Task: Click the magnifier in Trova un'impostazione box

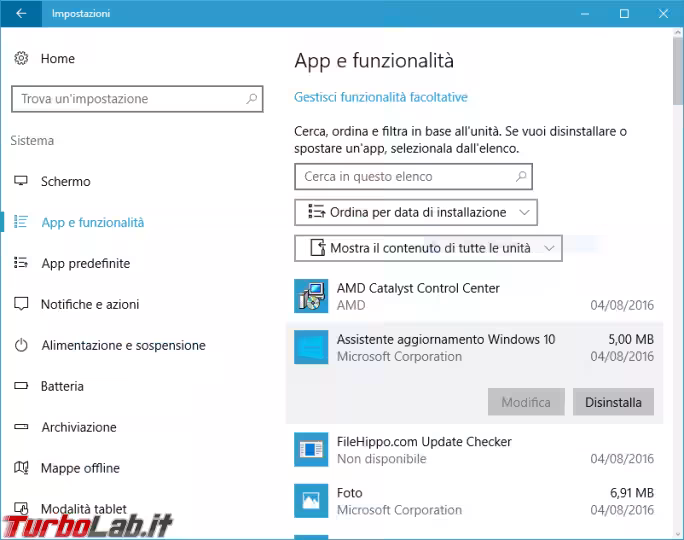Action: pyautogui.click(x=251, y=99)
